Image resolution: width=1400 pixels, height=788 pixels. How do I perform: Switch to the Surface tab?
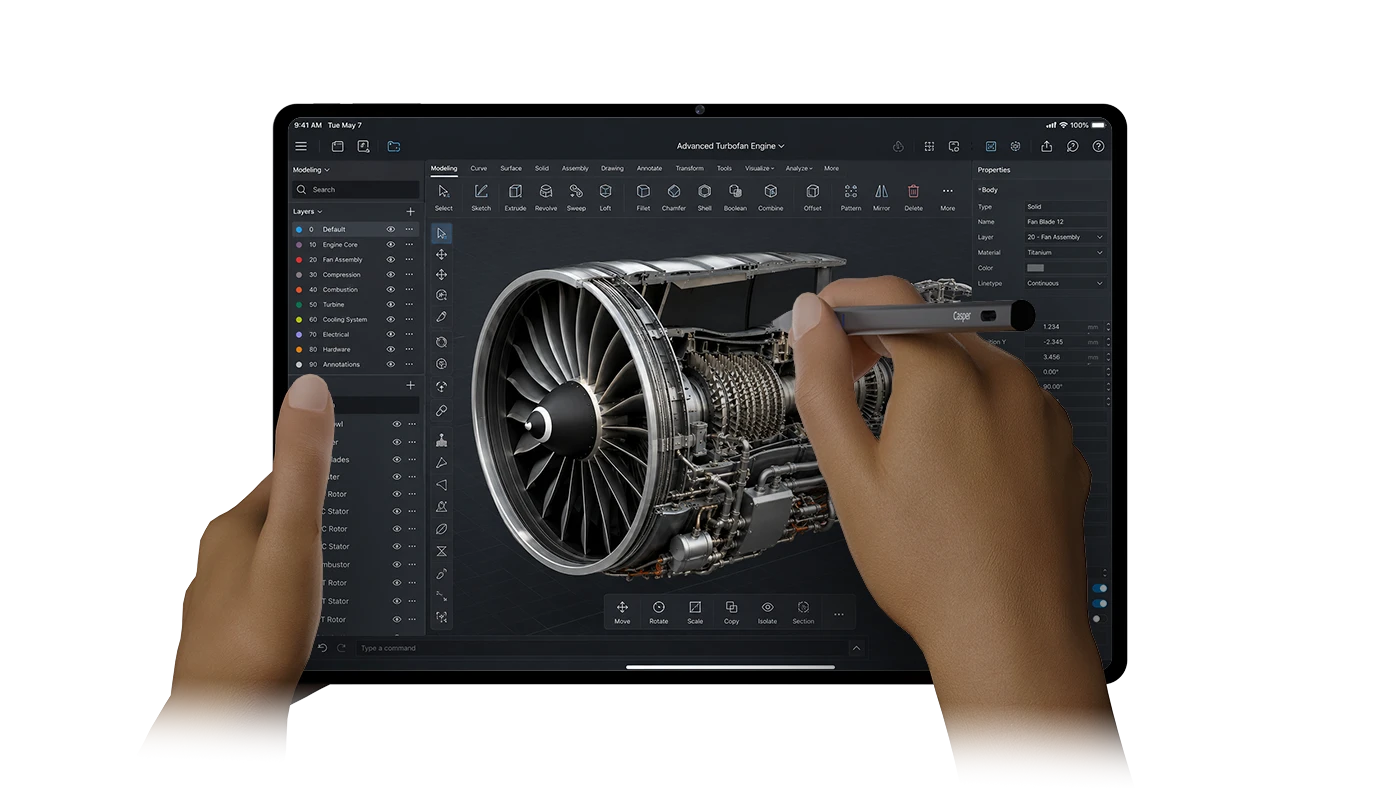511,168
